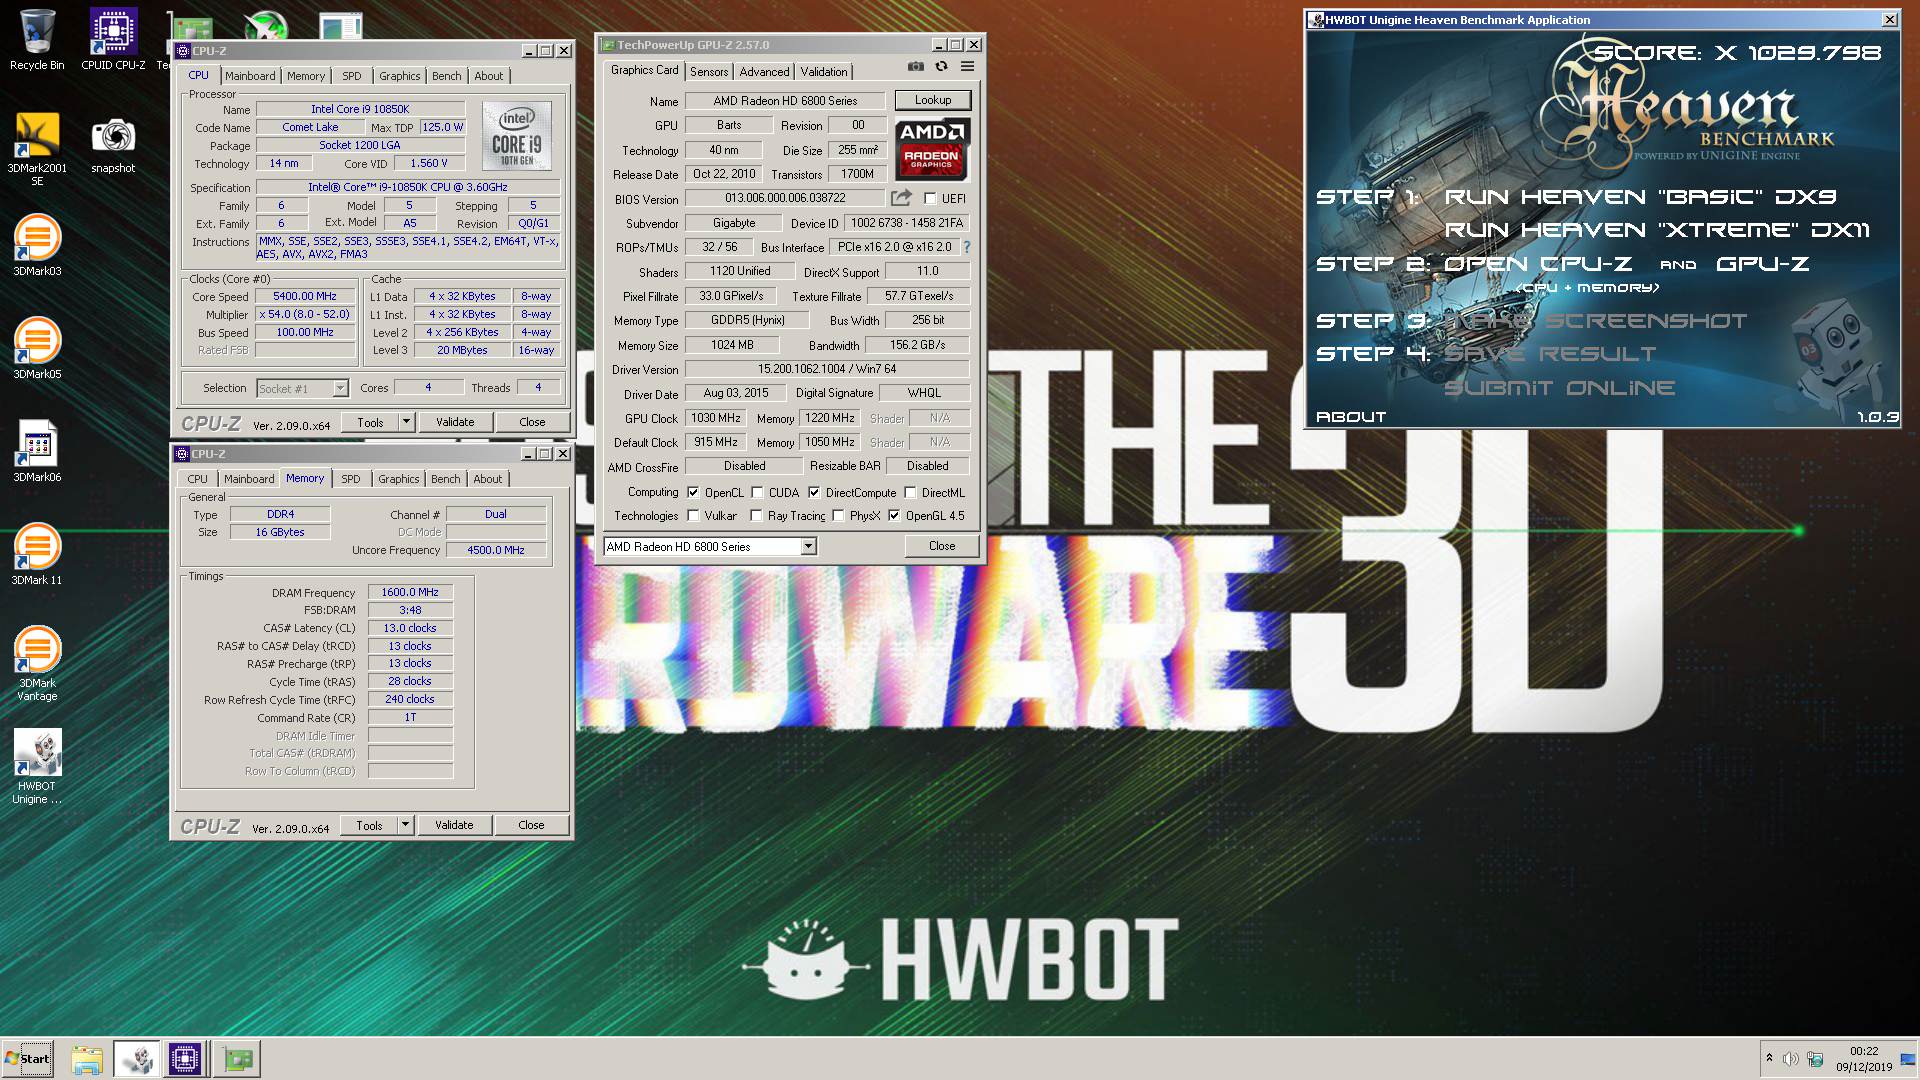Open the 3DMark03 desktop shortcut
Screen dimensions: 1920x1080
pos(37,246)
